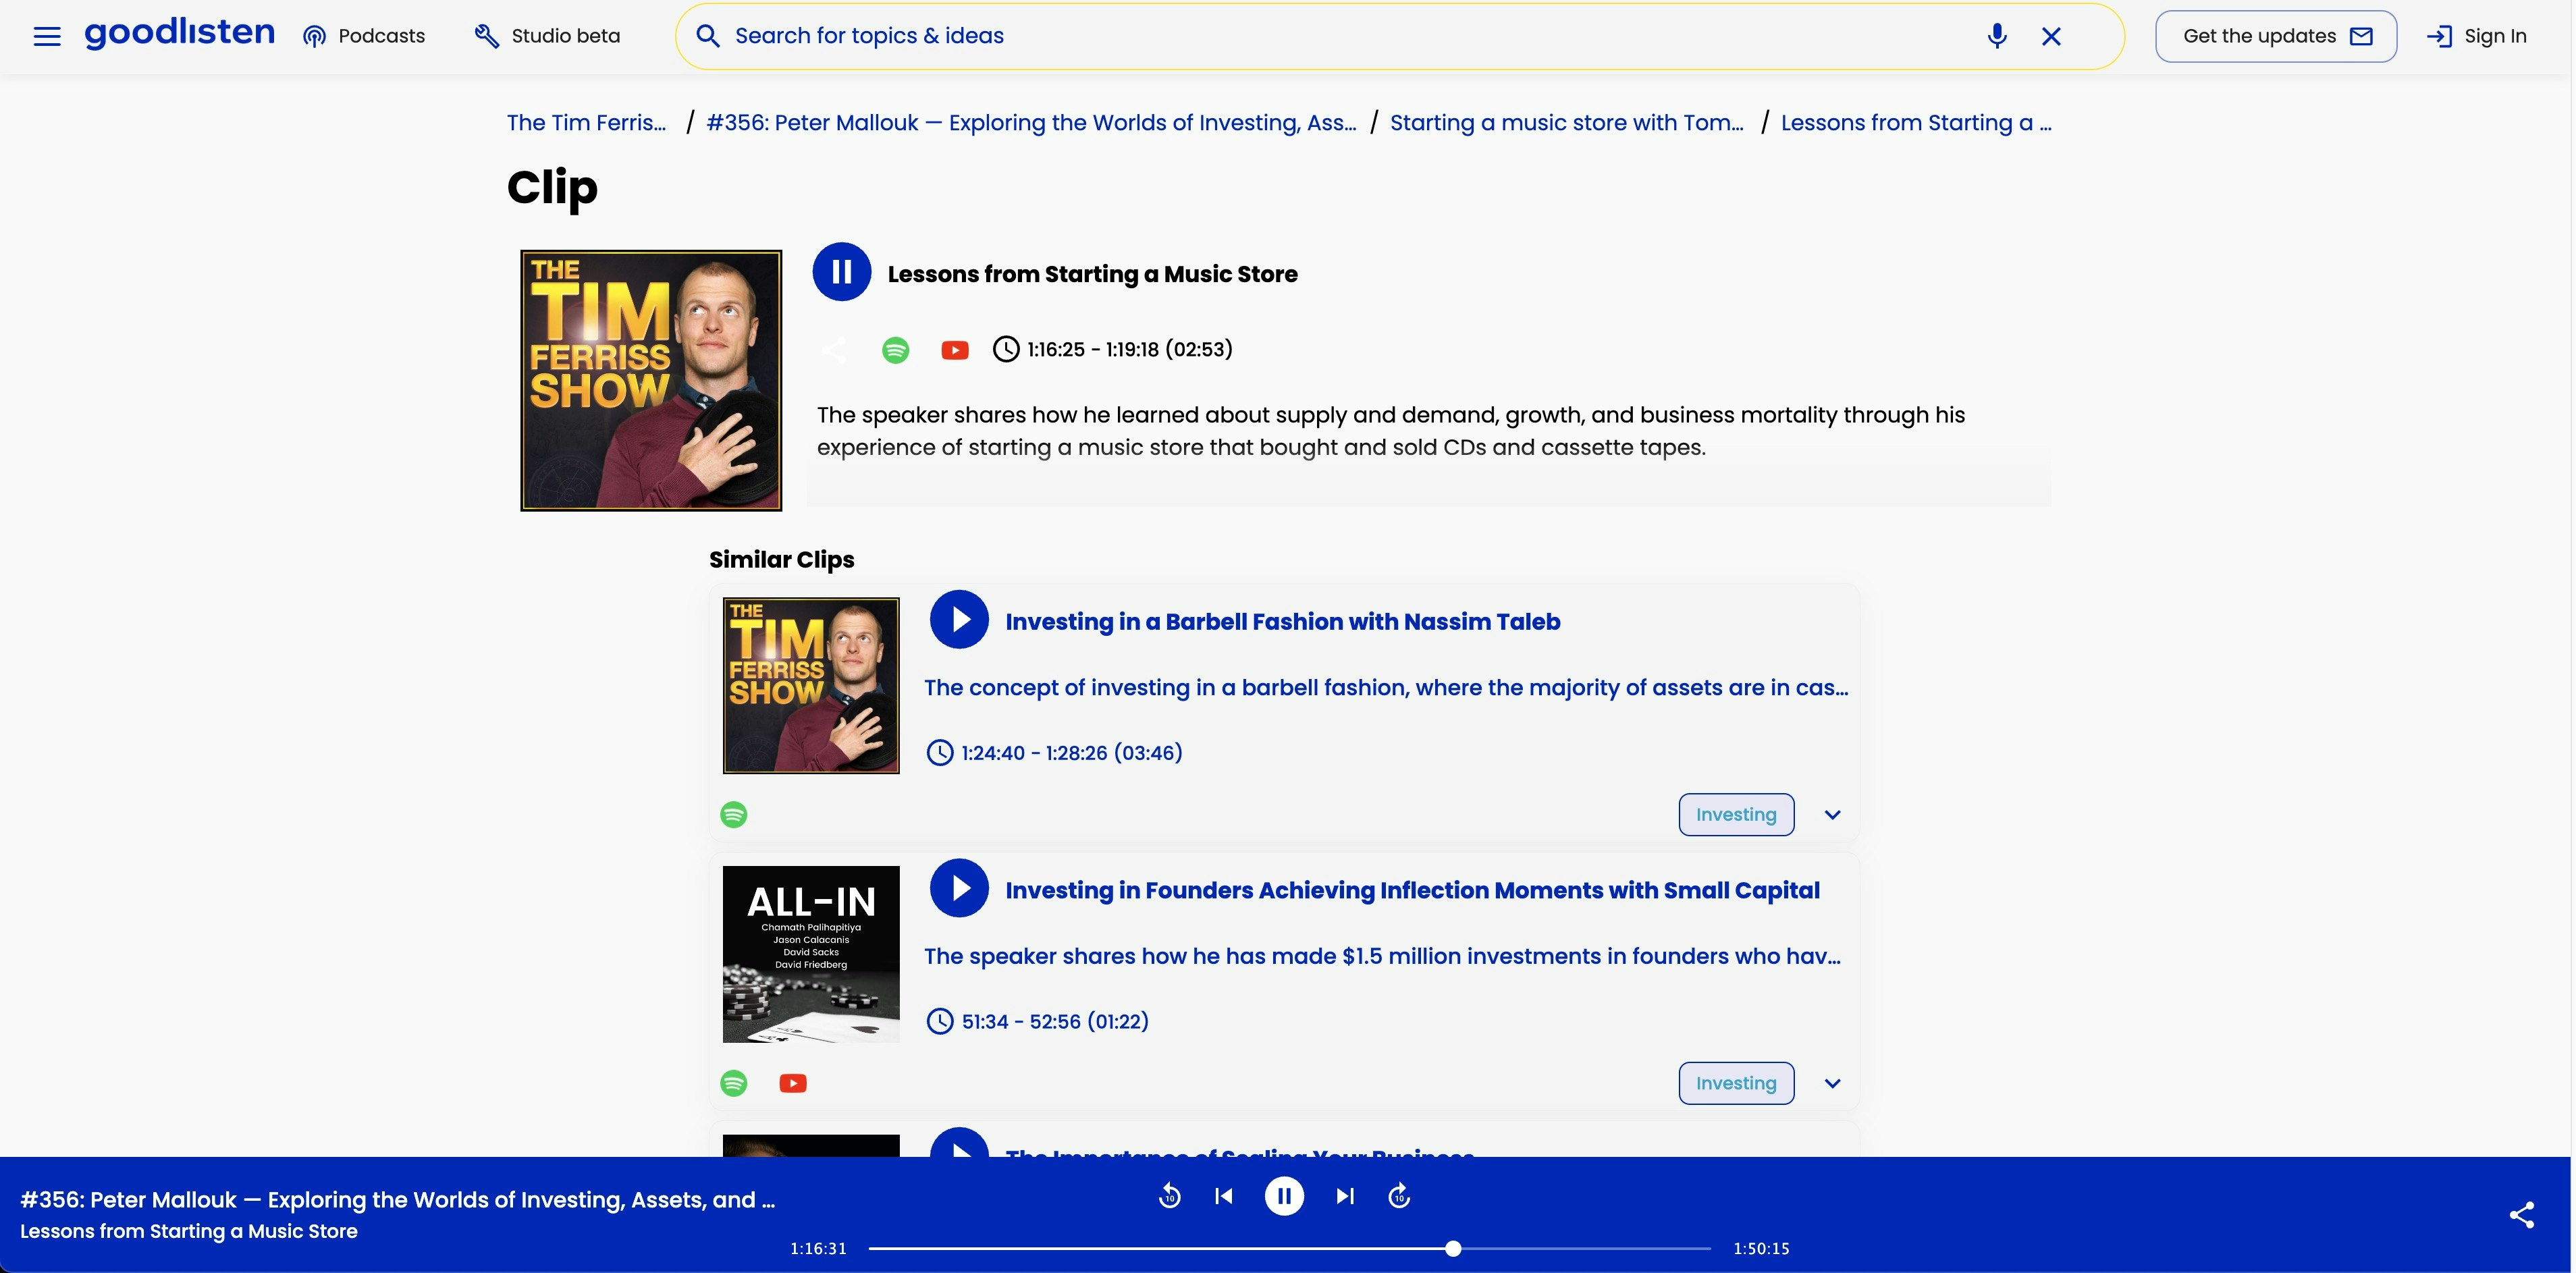Viewport: 2576px width, 1273px height.
Task: Click the playback progress slider handle
Action: 1453,1248
